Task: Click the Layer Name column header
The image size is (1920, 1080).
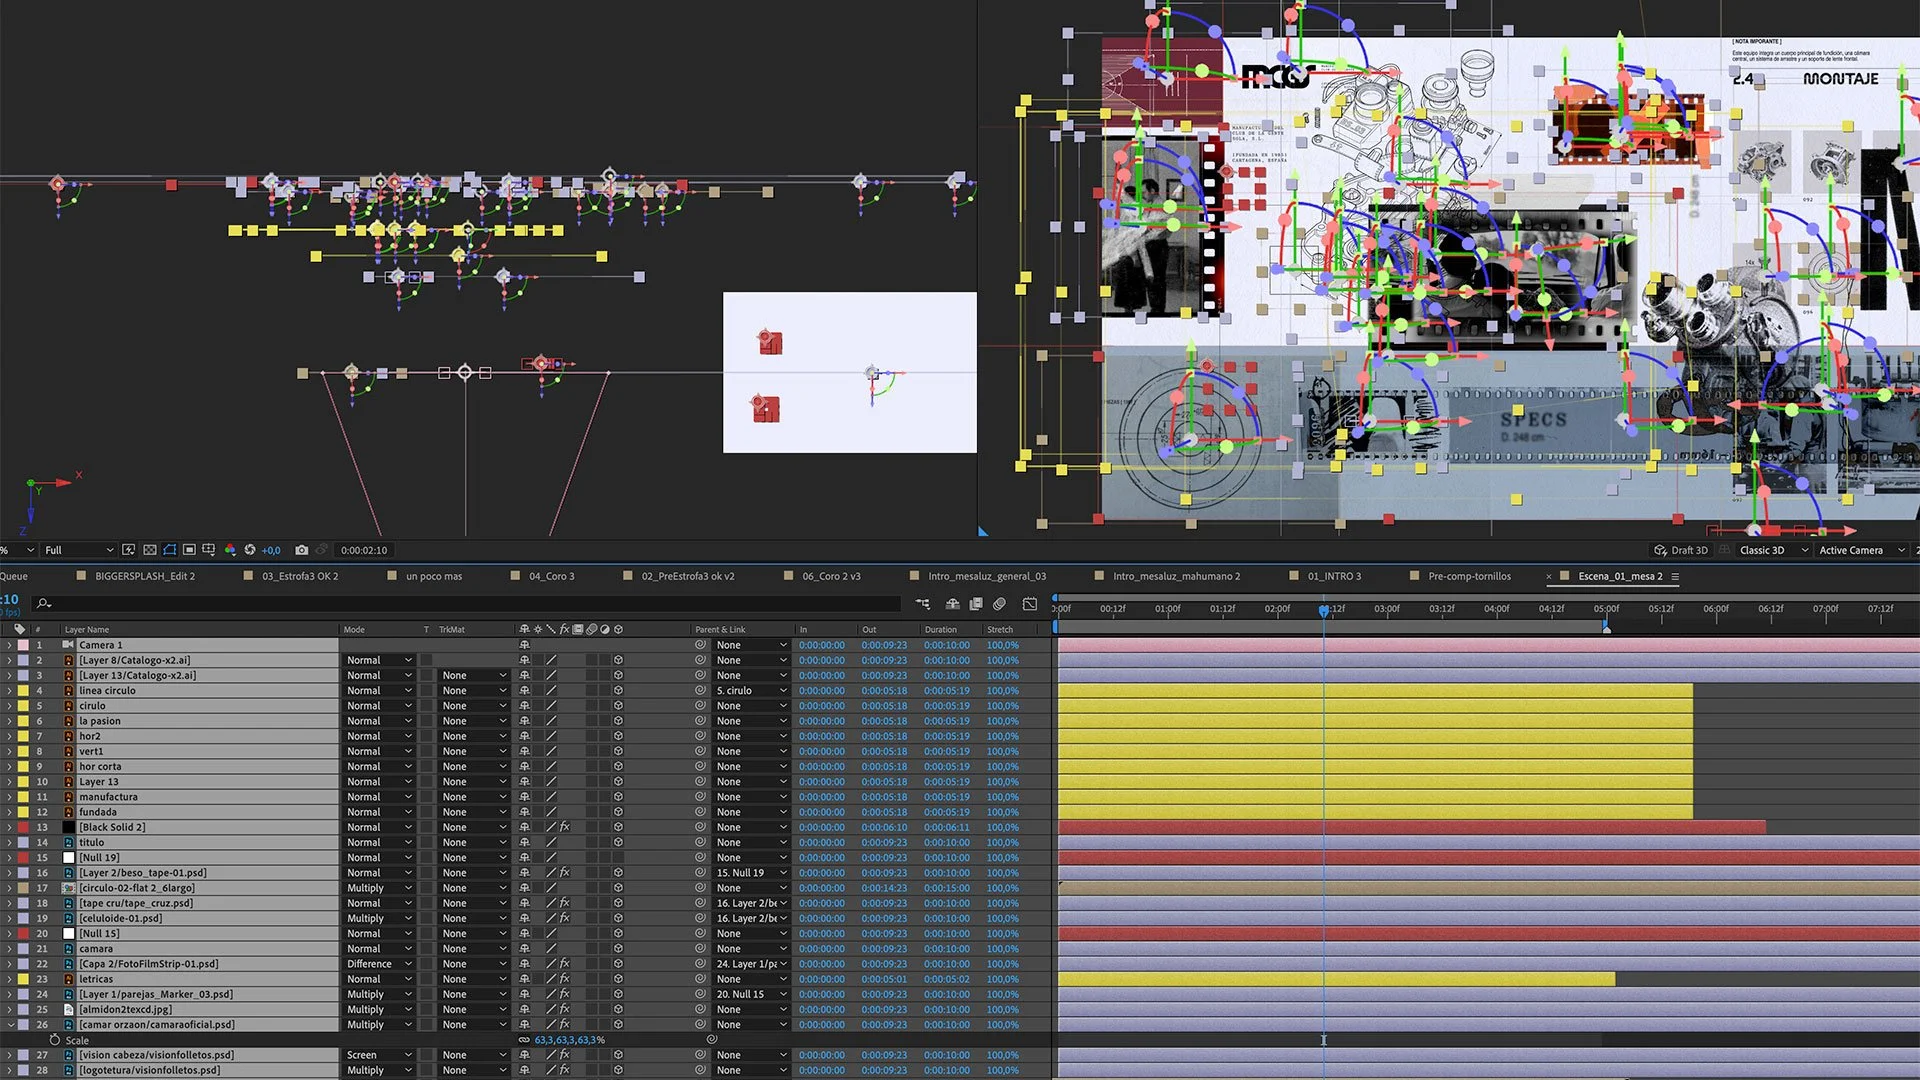Action: pos(87,629)
